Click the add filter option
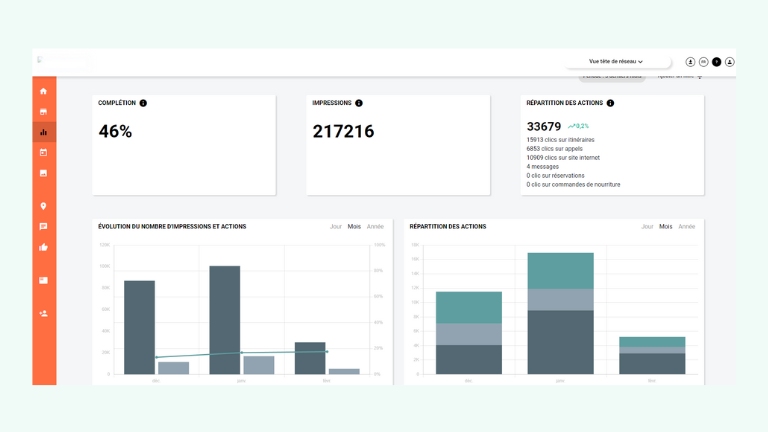Image resolution: width=768 pixels, height=432 pixels. pyautogui.click(x=680, y=77)
